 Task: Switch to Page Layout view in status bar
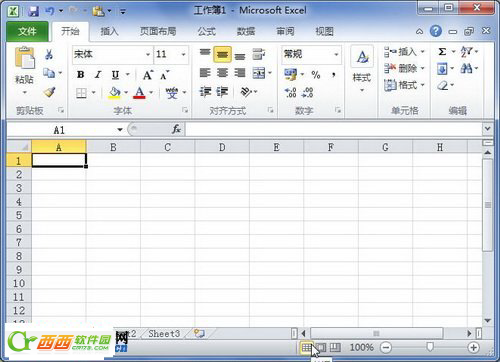[321, 348]
